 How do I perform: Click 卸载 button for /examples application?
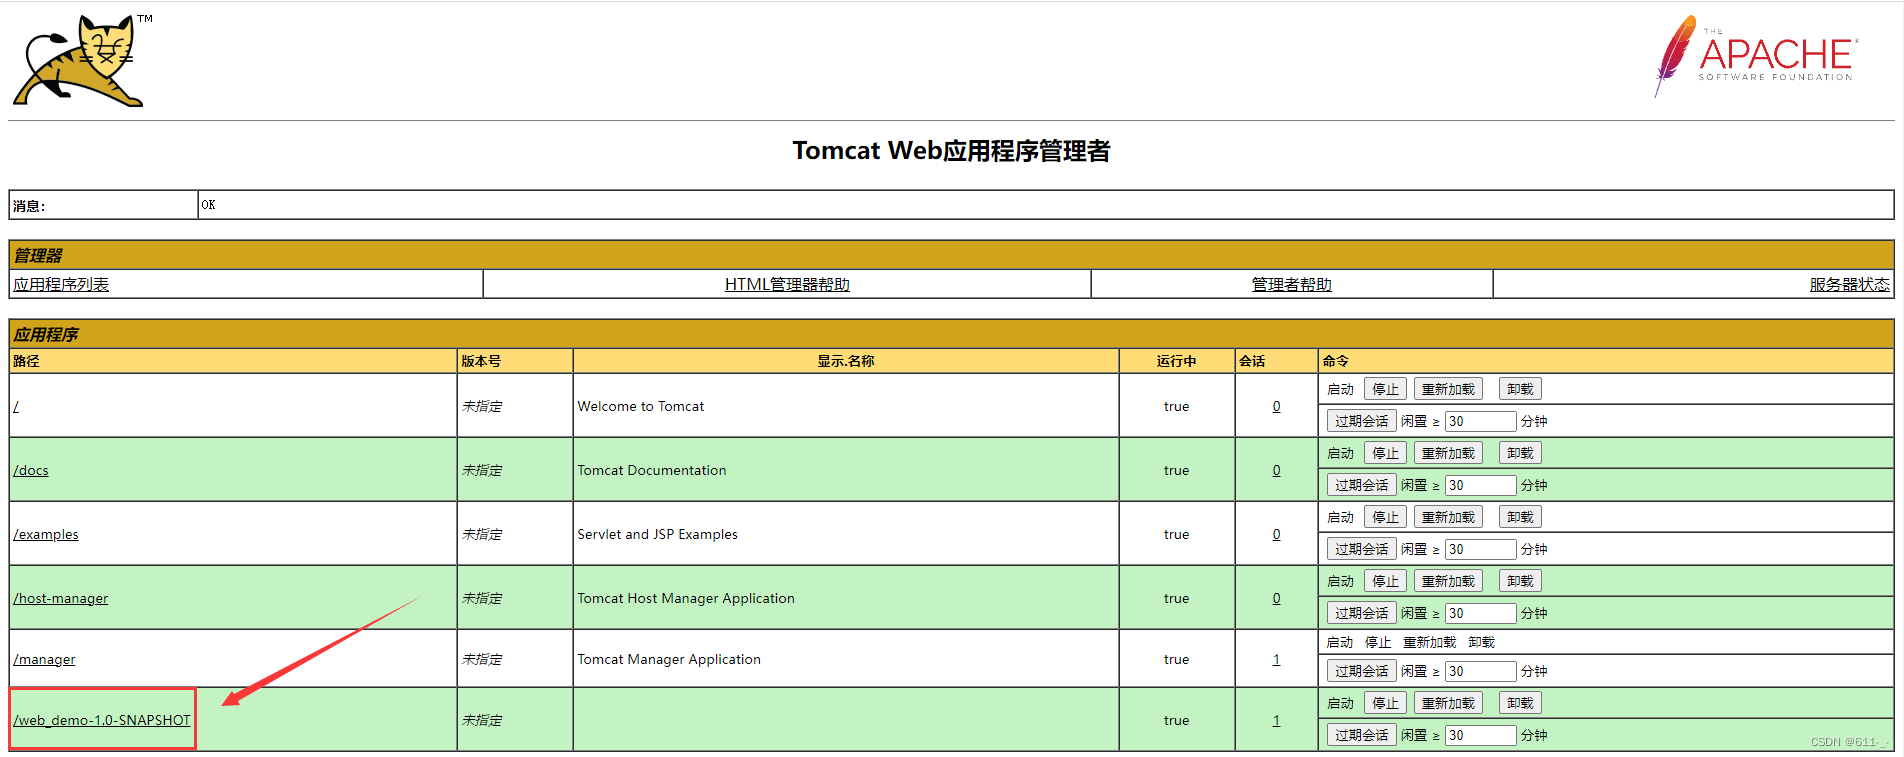[x=1520, y=517]
